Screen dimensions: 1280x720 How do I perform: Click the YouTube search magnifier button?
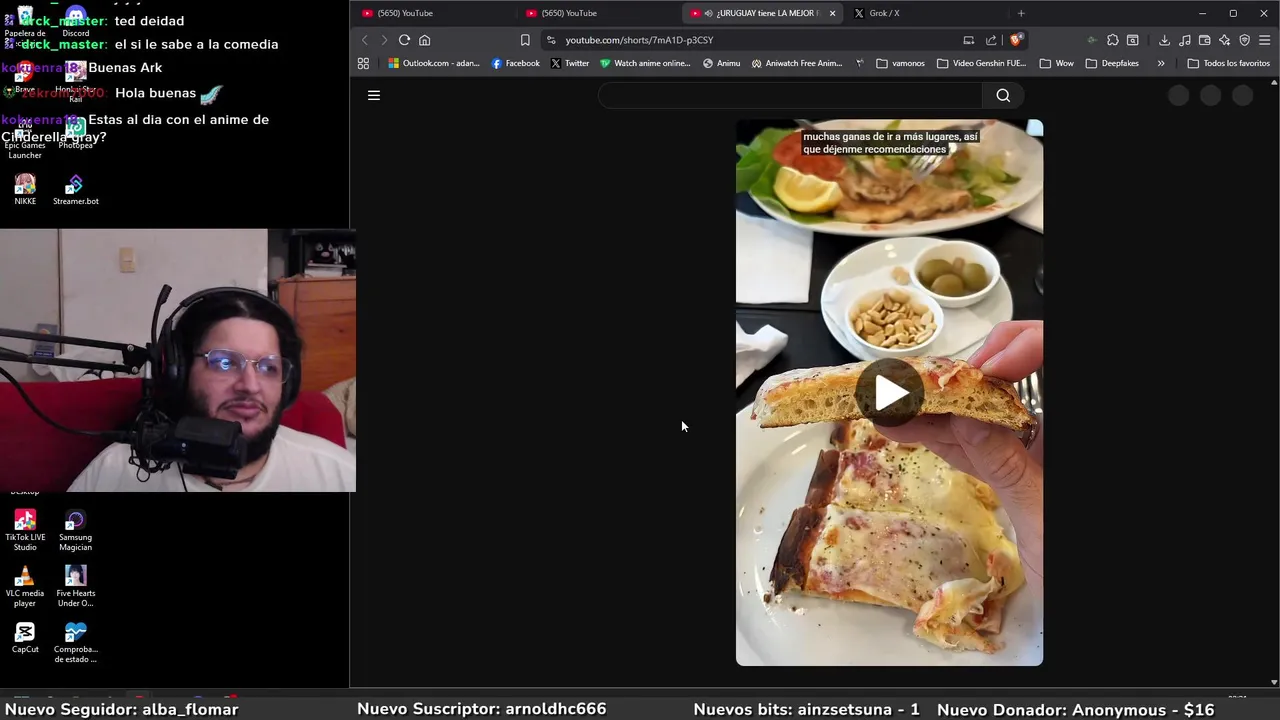click(1003, 95)
